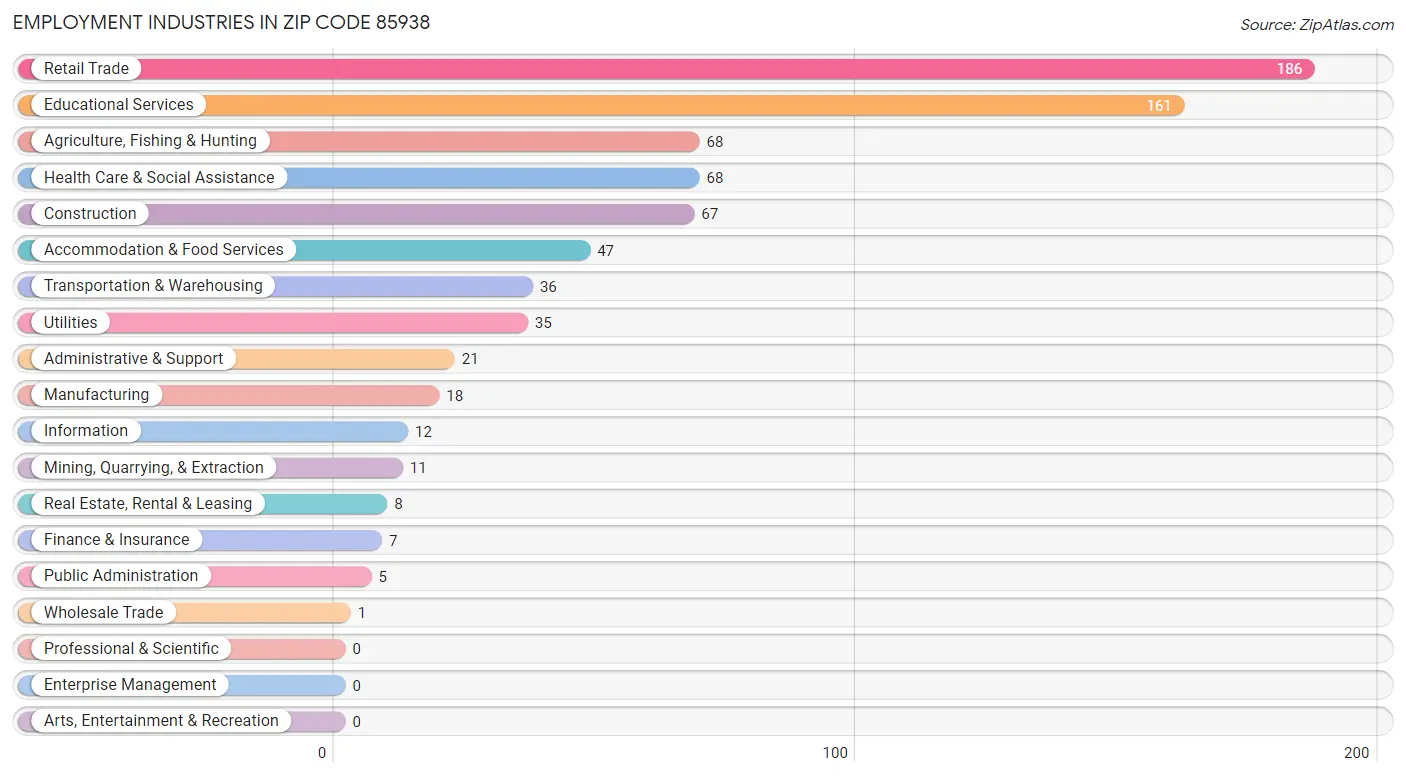The image size is (1406, 776).
Task: Click the value 47 beside Accommodation bar
Action: click(605, 250)
